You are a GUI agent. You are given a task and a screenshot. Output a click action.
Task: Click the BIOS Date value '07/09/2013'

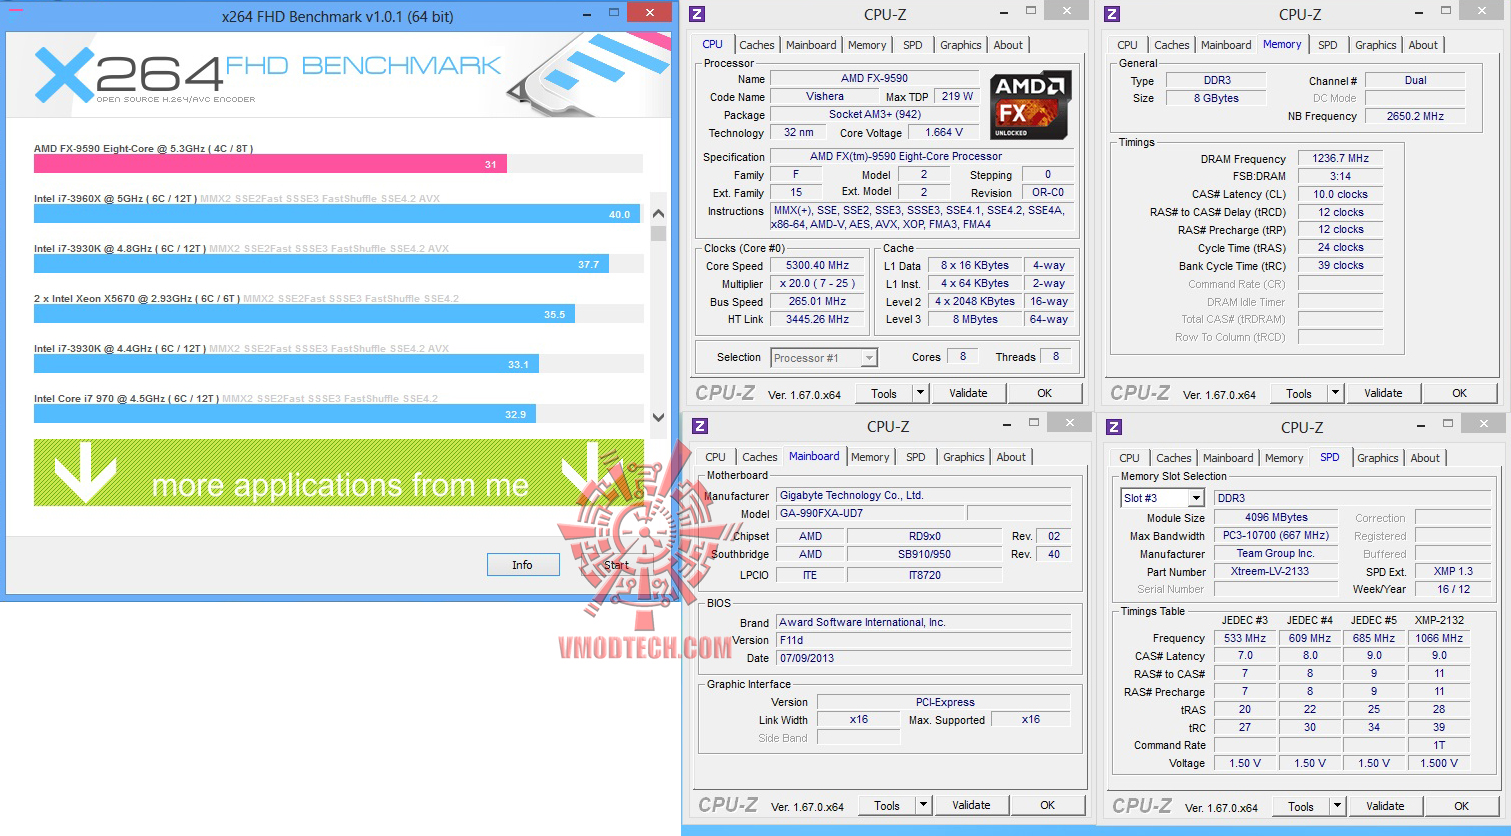[x=924, y=658]
